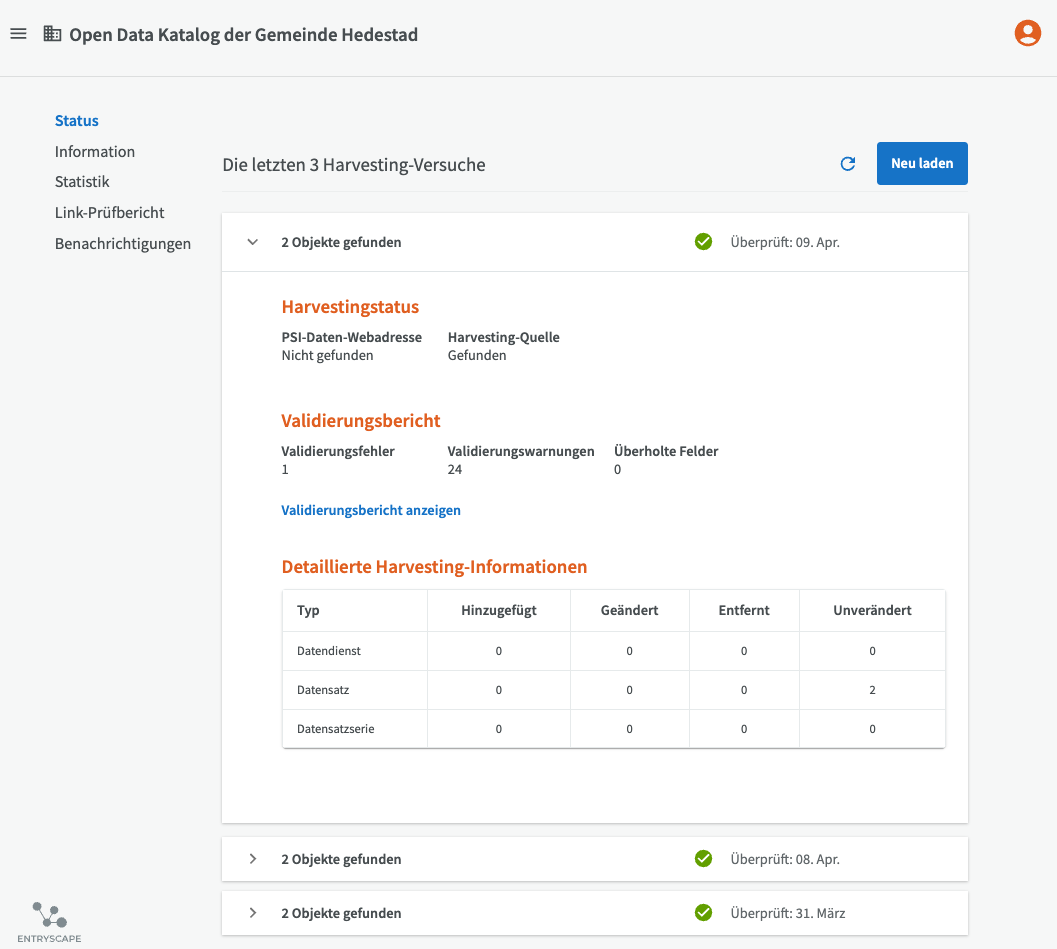Select the Datendienst row label
The width and height of the screenshot is (1057, 949).
[x=329, y=651]
